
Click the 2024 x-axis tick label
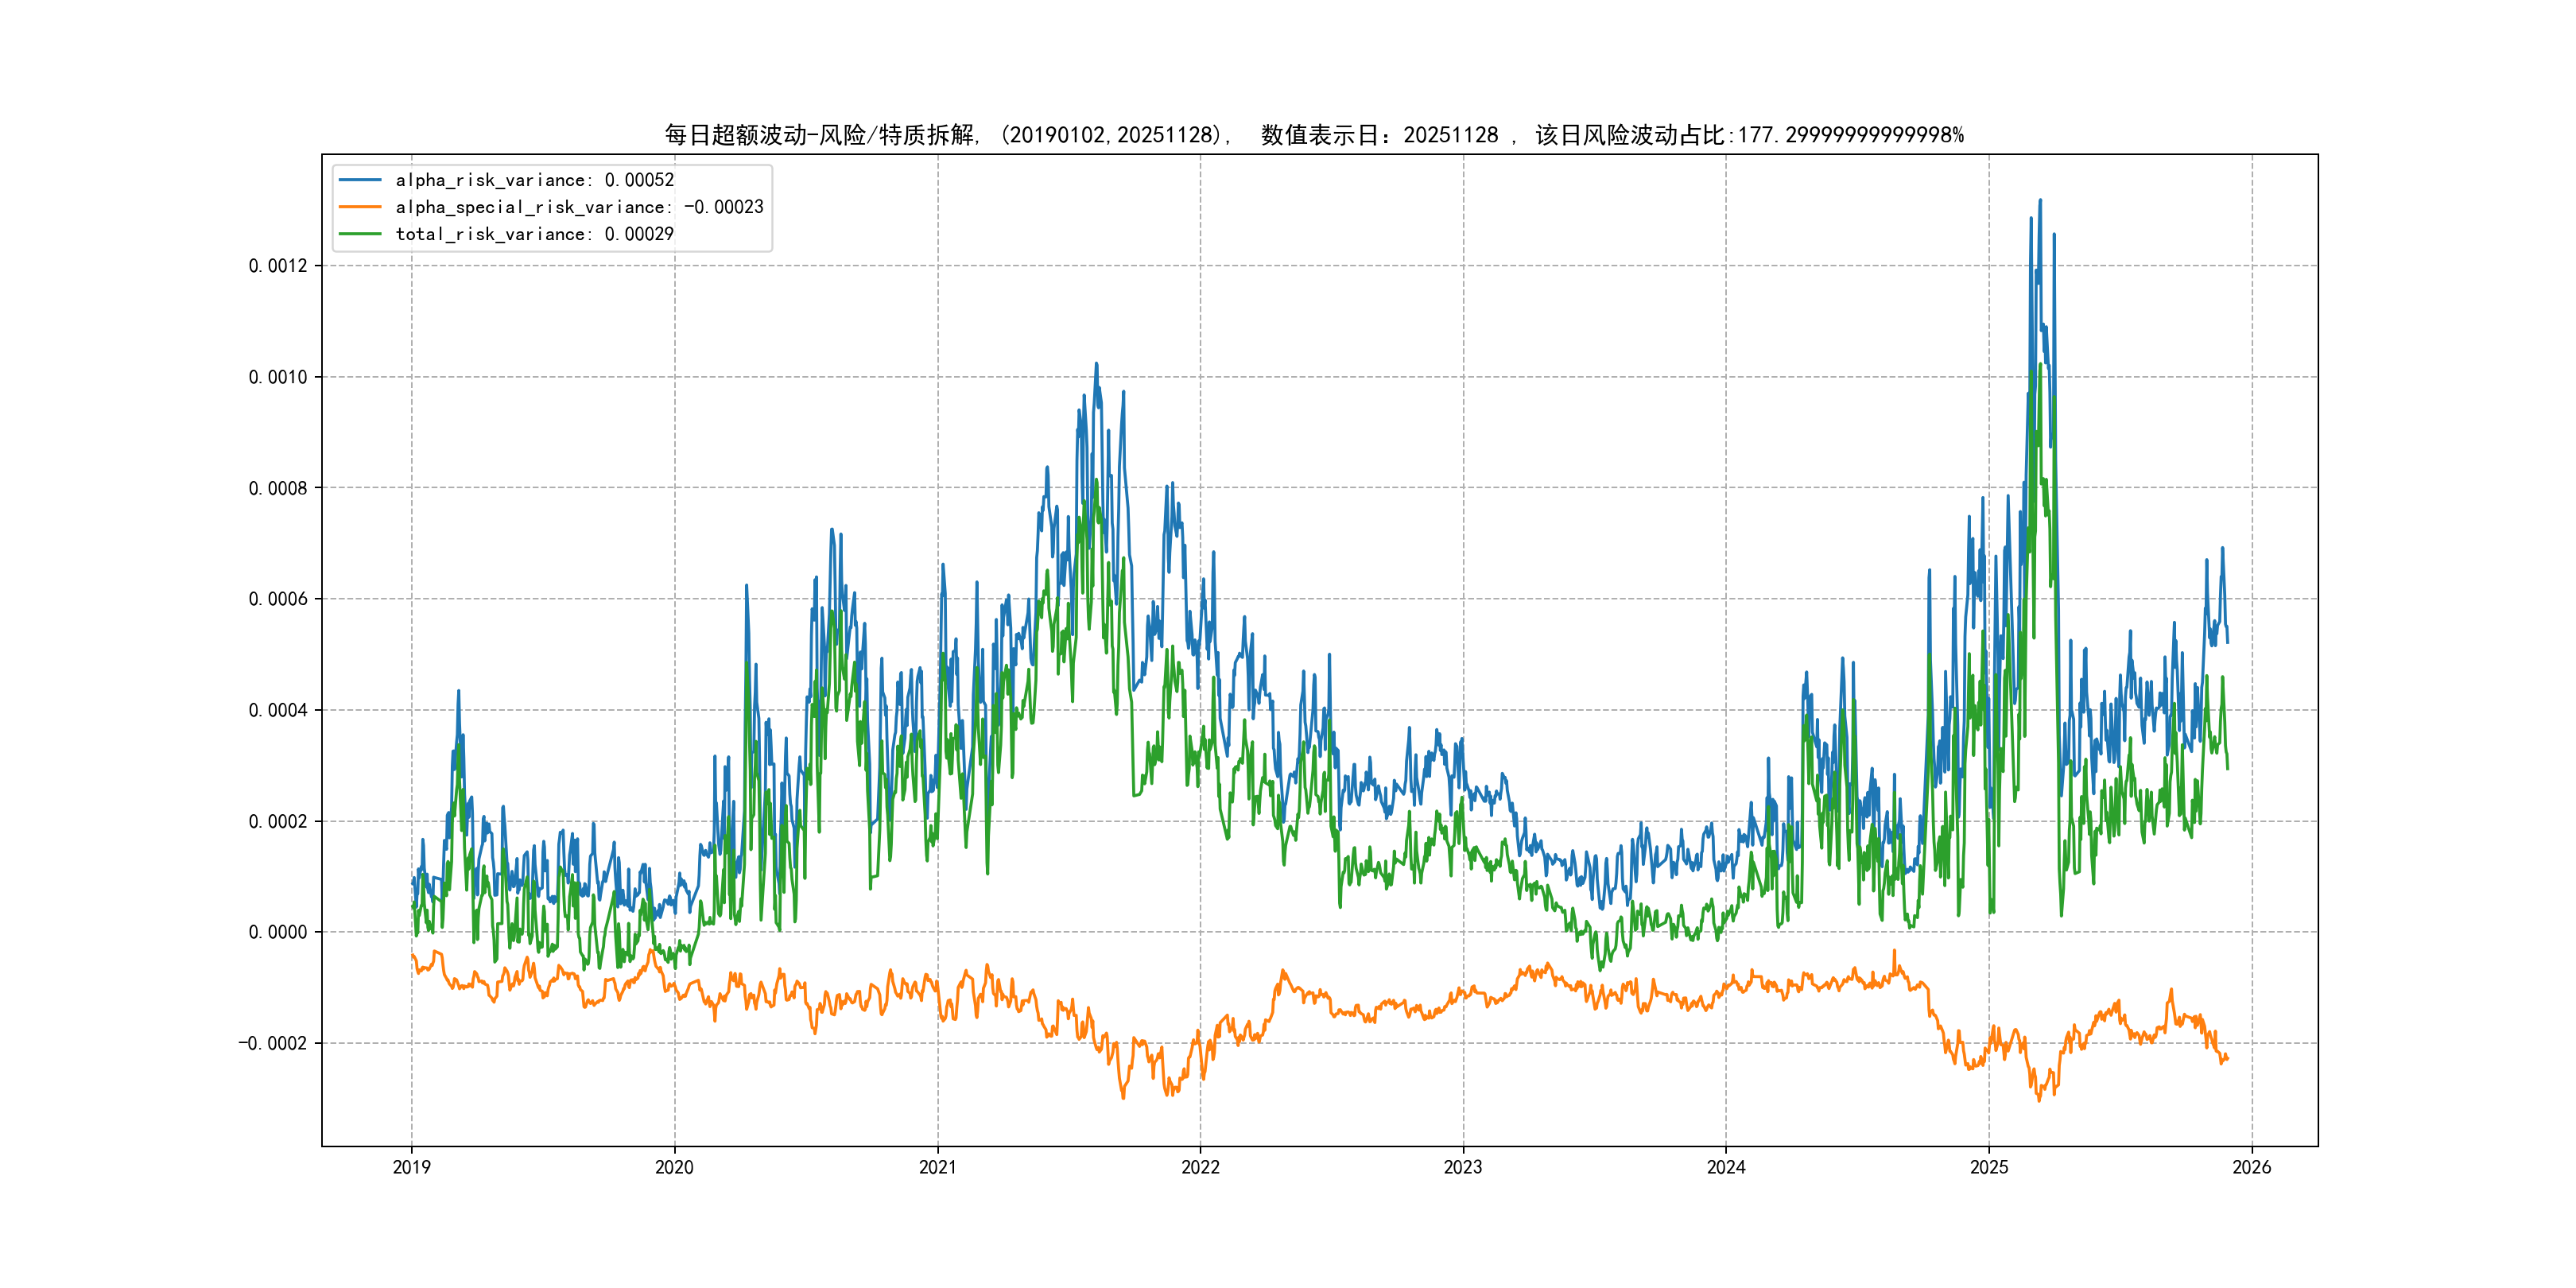[x=1726, y=1167]
